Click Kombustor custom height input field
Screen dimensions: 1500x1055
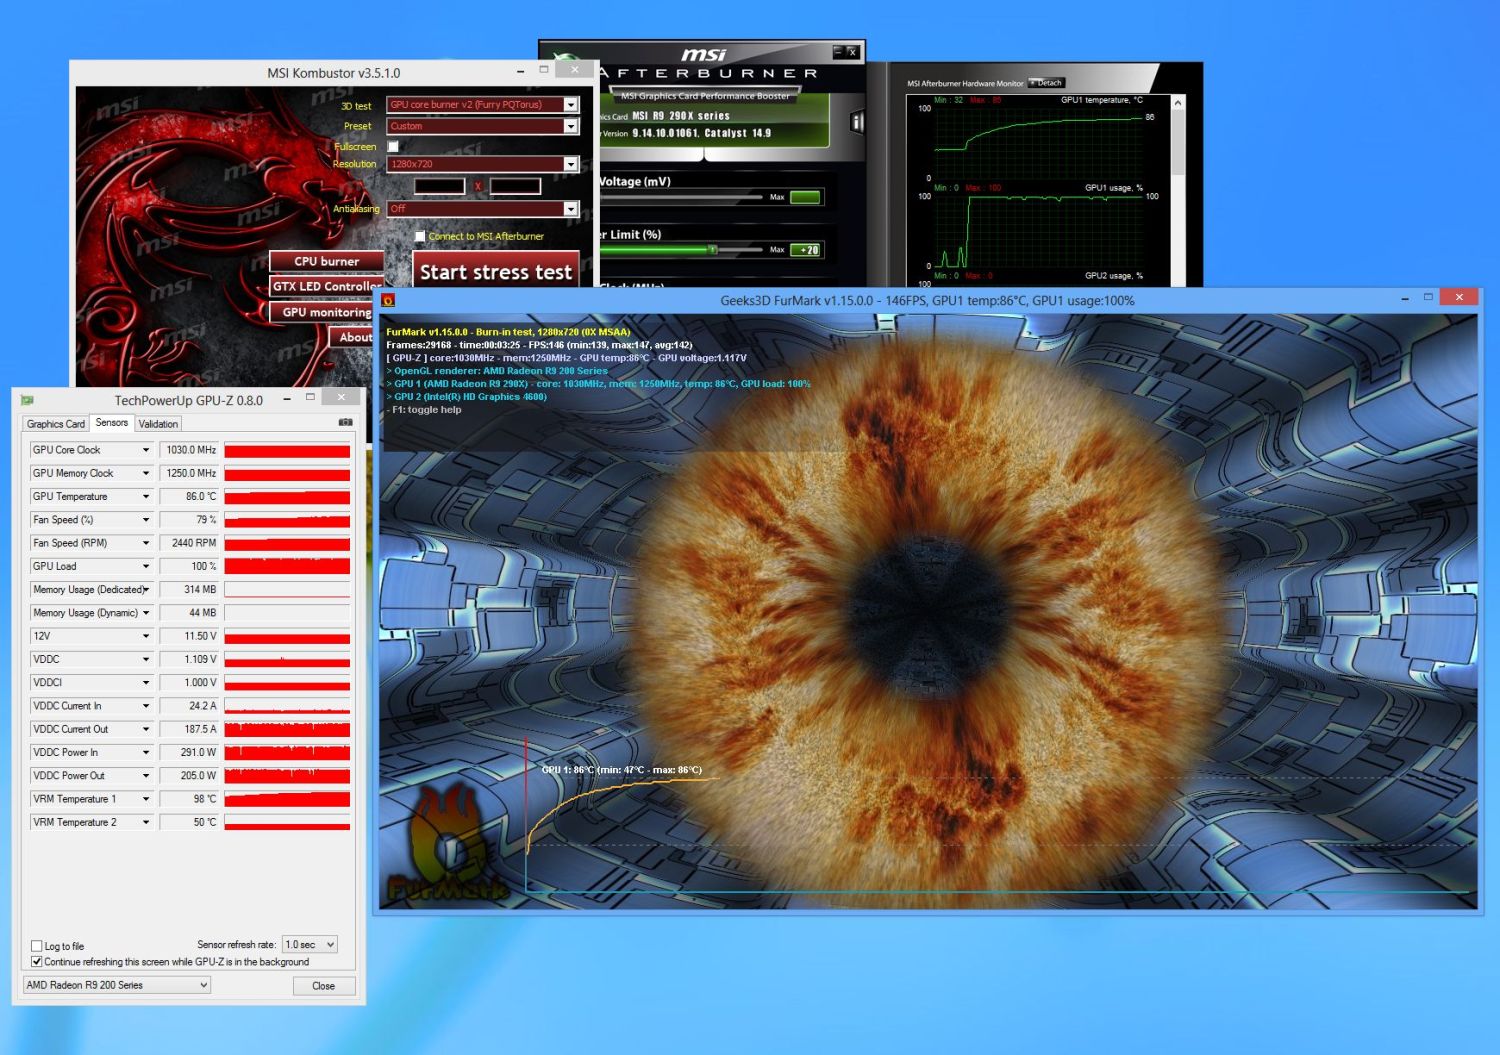(x=515, y=186)
